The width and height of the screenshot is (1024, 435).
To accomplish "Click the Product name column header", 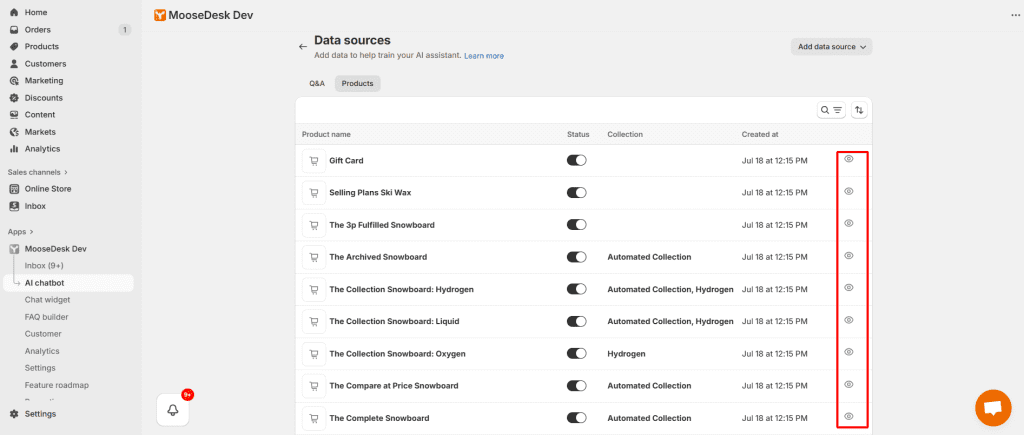I will pos(326,135).
